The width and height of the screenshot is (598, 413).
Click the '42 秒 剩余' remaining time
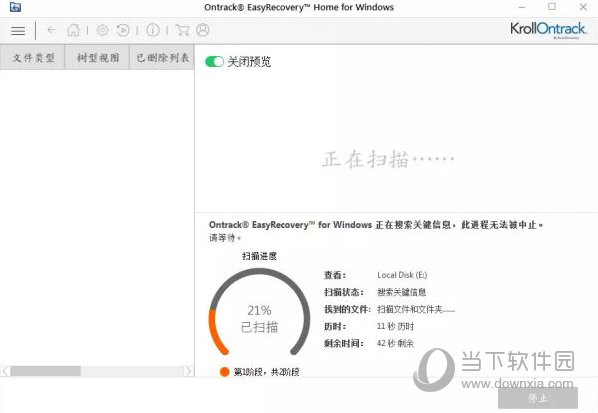coord(395,343)
